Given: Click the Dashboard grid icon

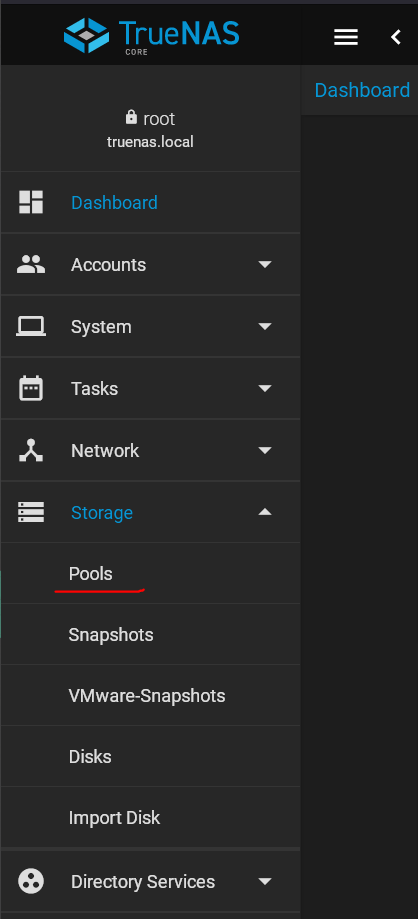Looking at the screenshot, I should (x=31, y=202).
